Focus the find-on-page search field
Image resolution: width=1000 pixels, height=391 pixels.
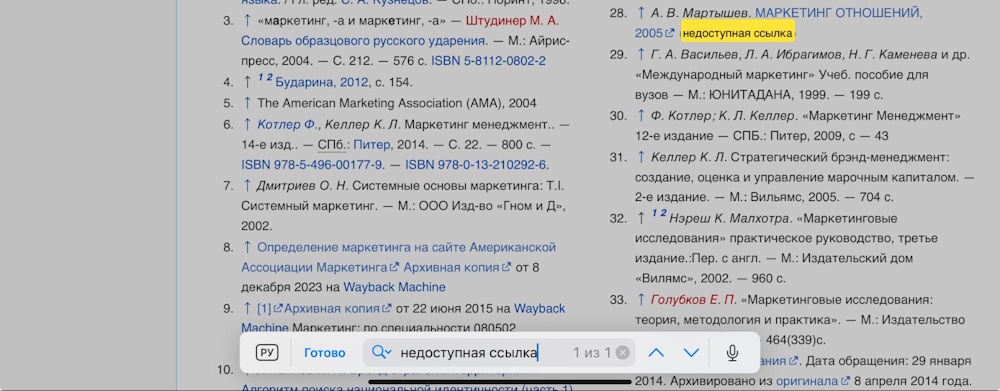tap(499, 353)
